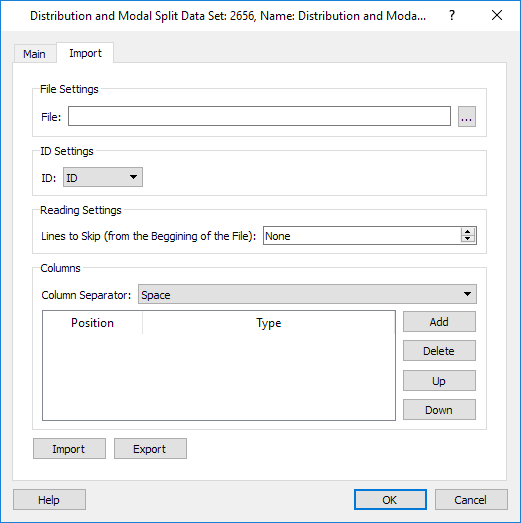This screenshot has height=523, width=521.
Task: Select the Import tab
Action: point(85,53)
